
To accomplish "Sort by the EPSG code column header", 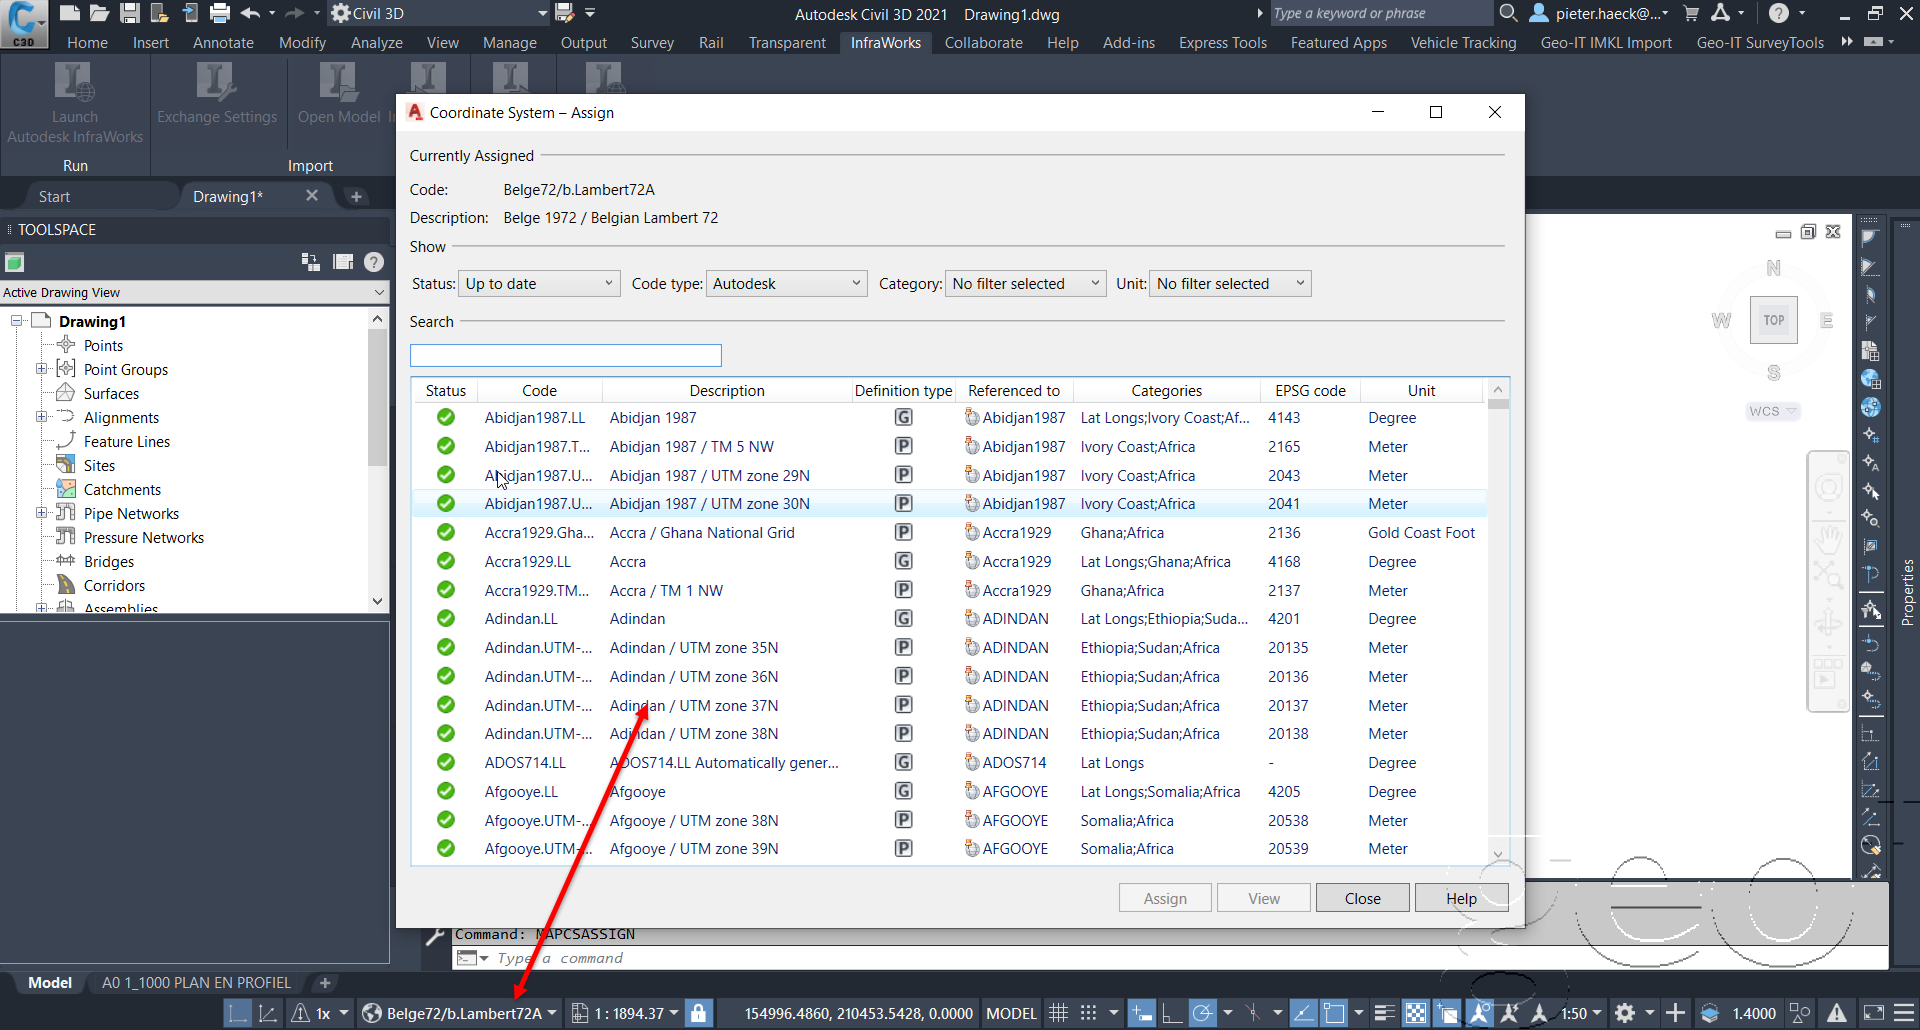I will click(x=1310, y=390).
